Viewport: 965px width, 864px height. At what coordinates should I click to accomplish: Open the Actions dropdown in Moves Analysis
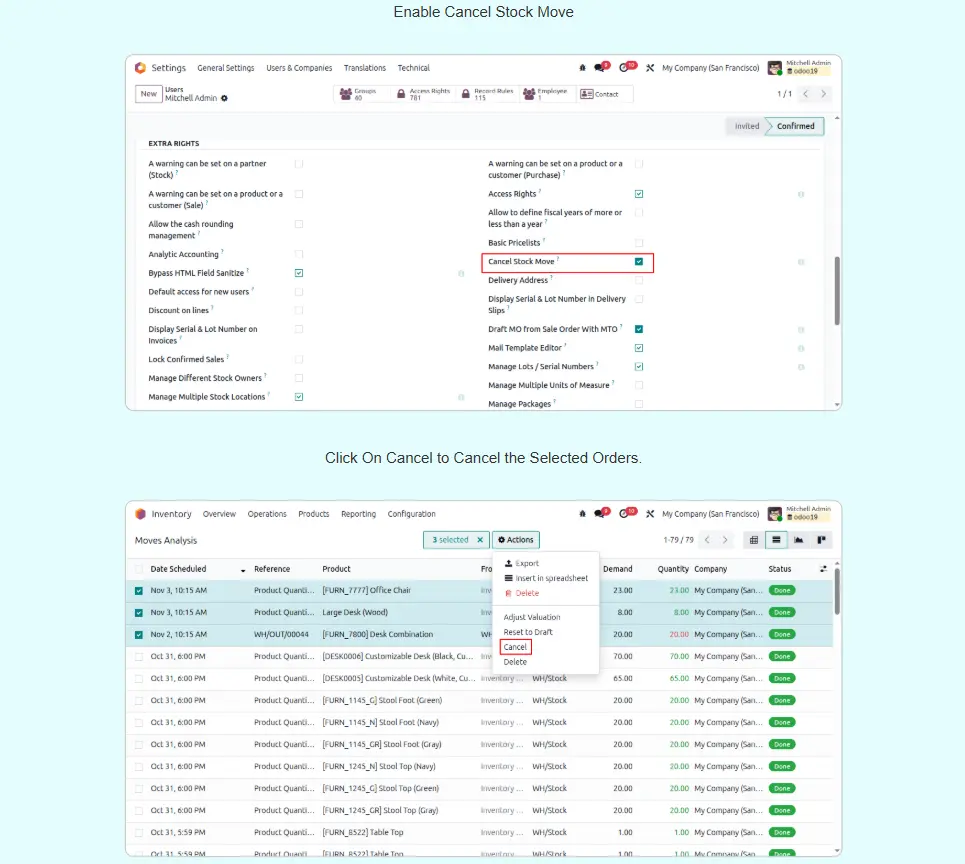coord(516,540)
